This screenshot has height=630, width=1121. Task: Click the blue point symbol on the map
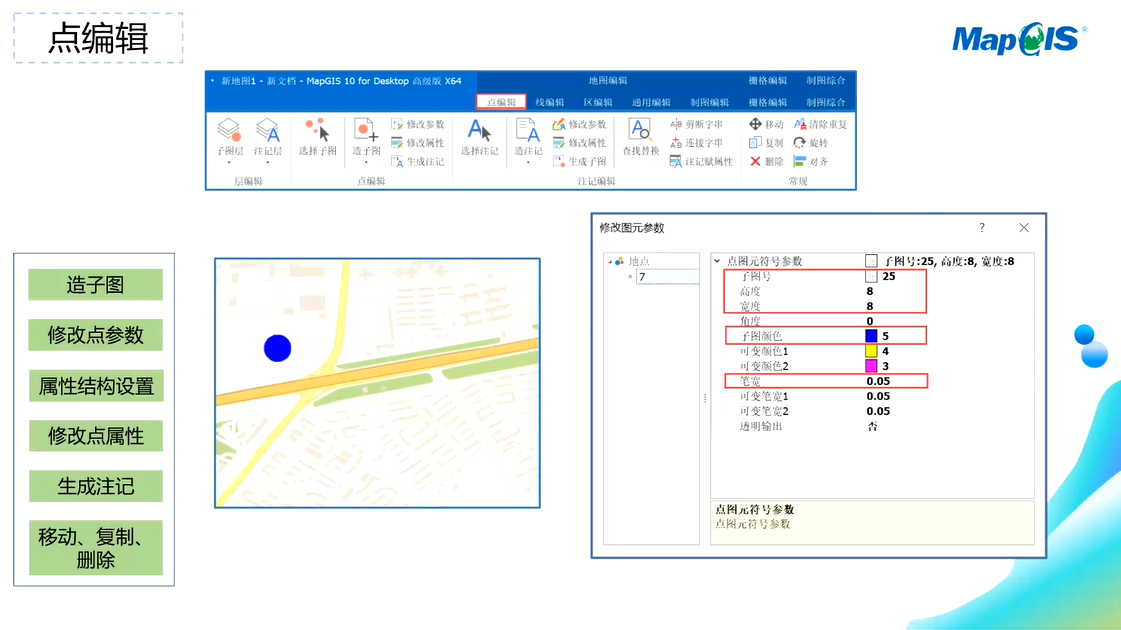pos(277,348)
